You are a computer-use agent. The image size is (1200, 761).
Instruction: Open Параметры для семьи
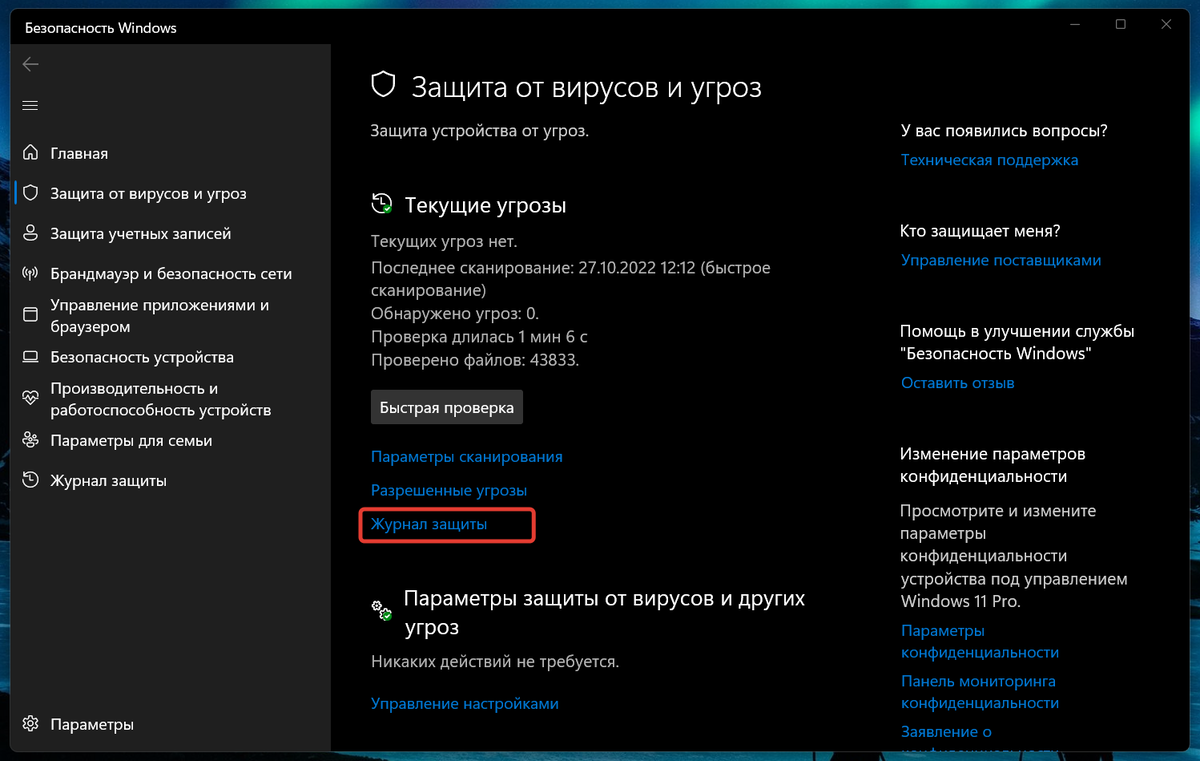click(x=131, y=440)
